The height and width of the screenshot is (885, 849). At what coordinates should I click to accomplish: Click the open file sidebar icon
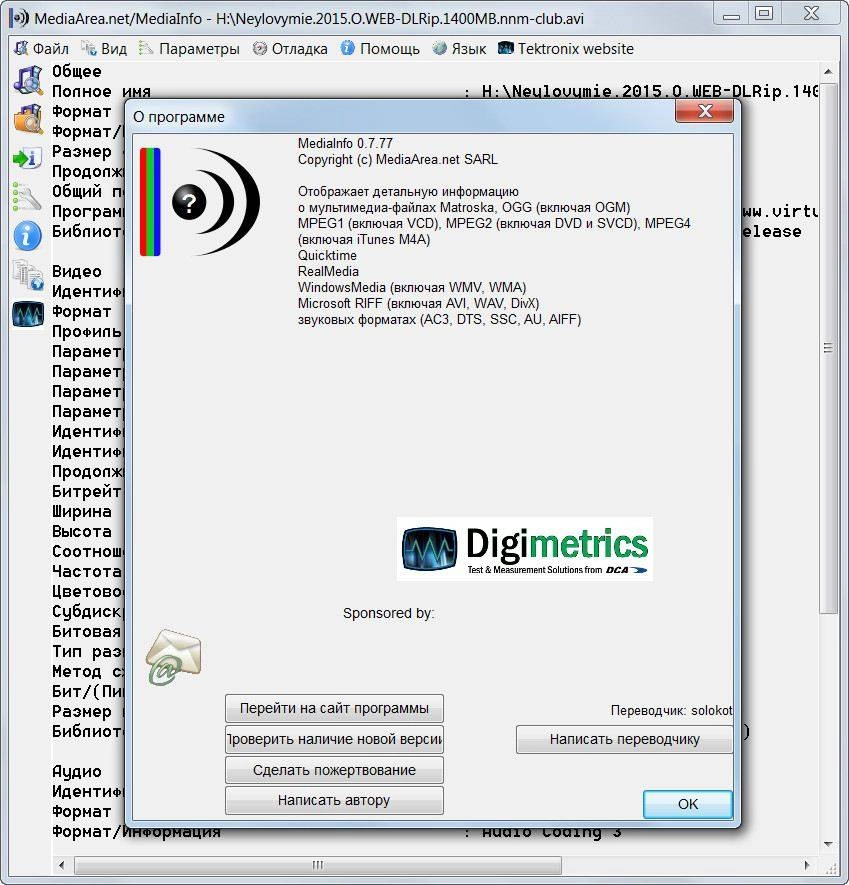click(x=28, y=80)
